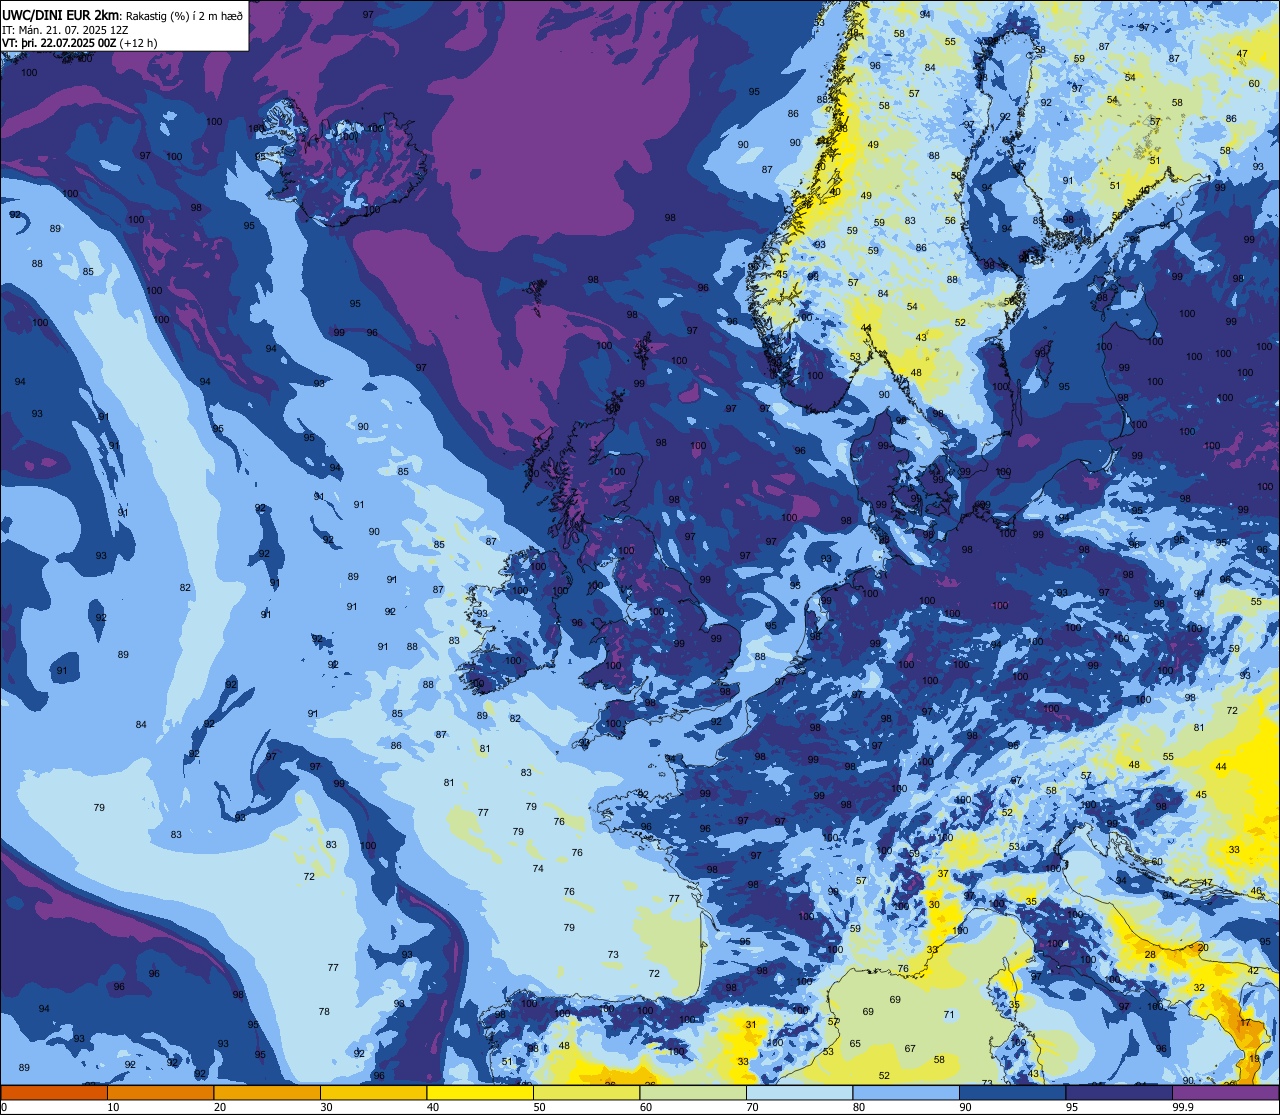Click the legend scale label 80

(858, 1107)
